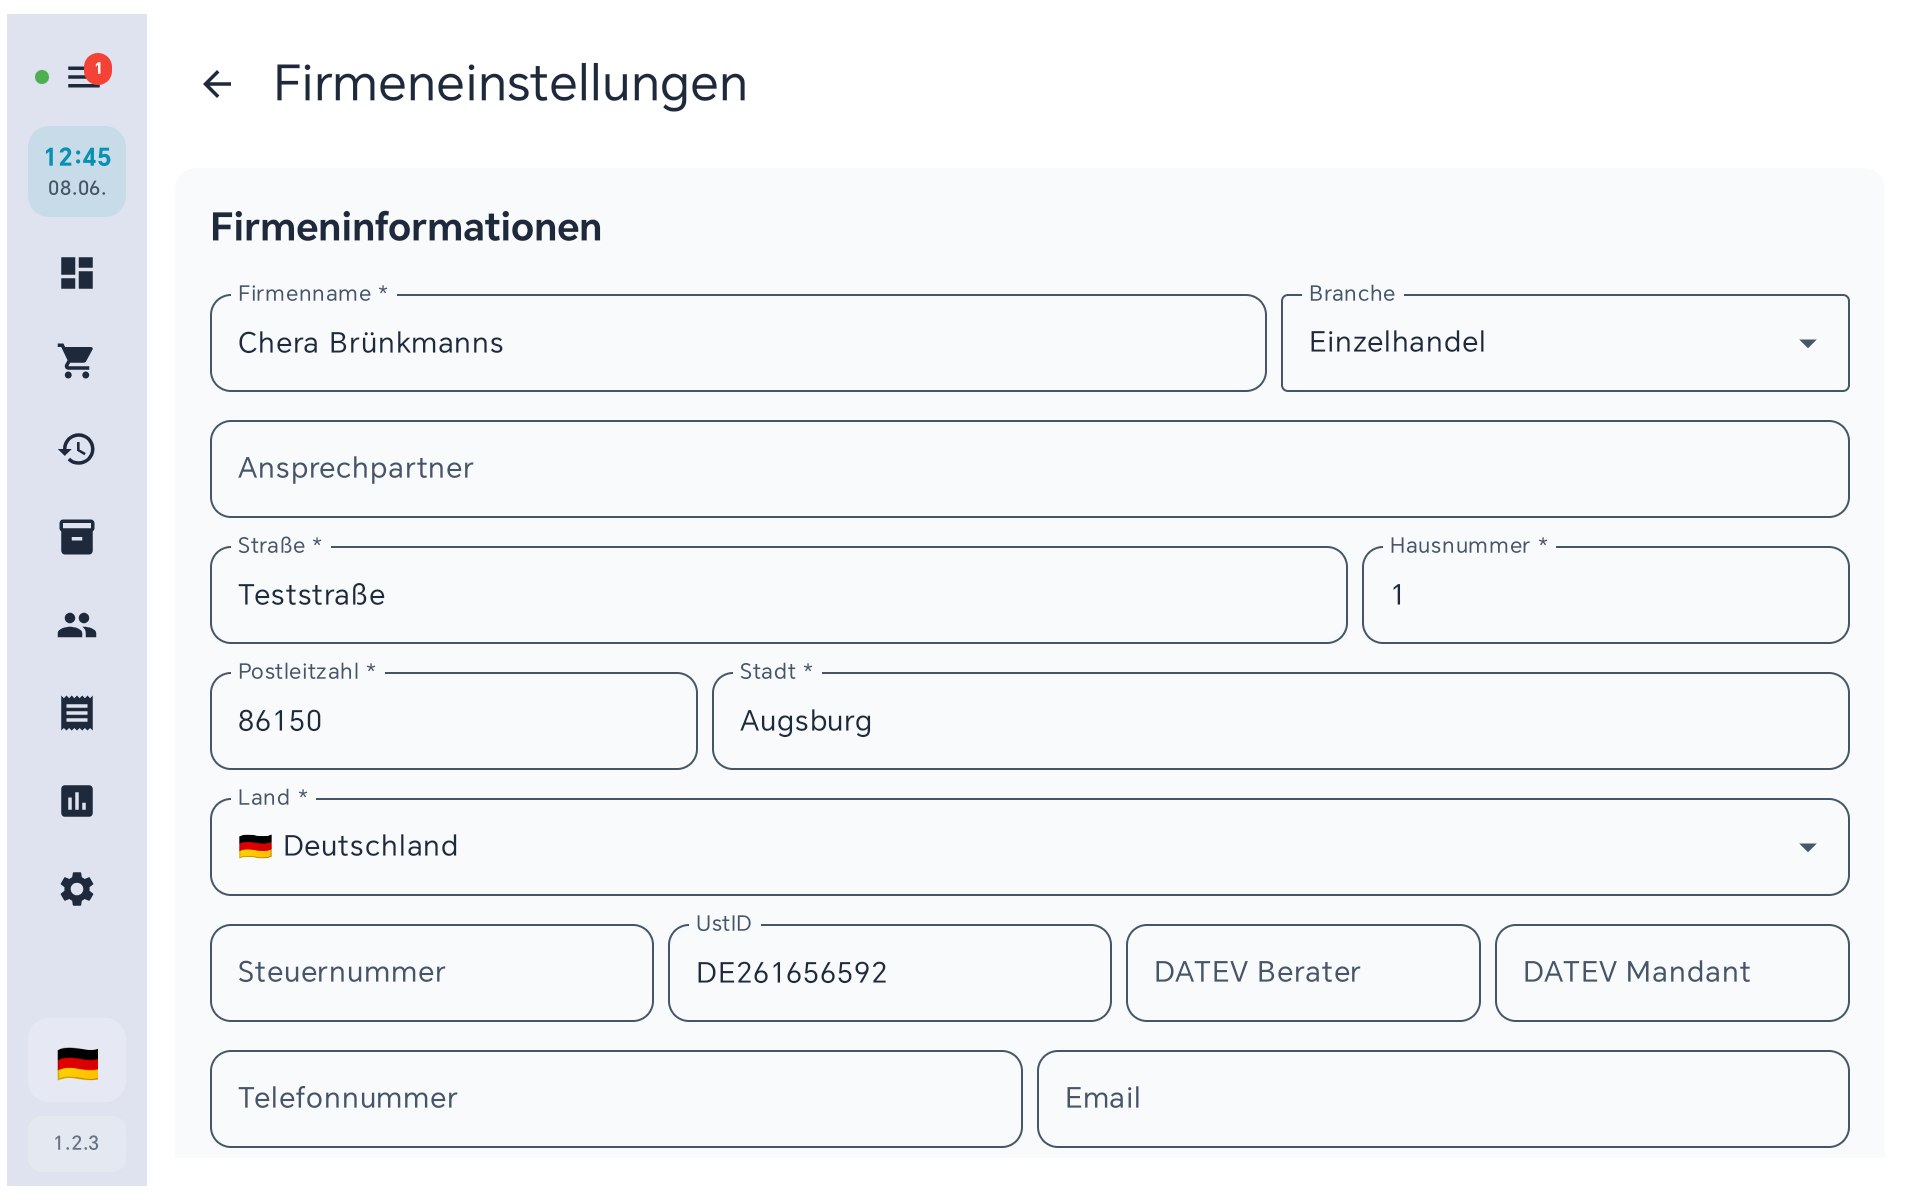The height and width of the screenshot is (1200, 1920).
Task: Focus the Telefonnummer field
Action: 616,1099
